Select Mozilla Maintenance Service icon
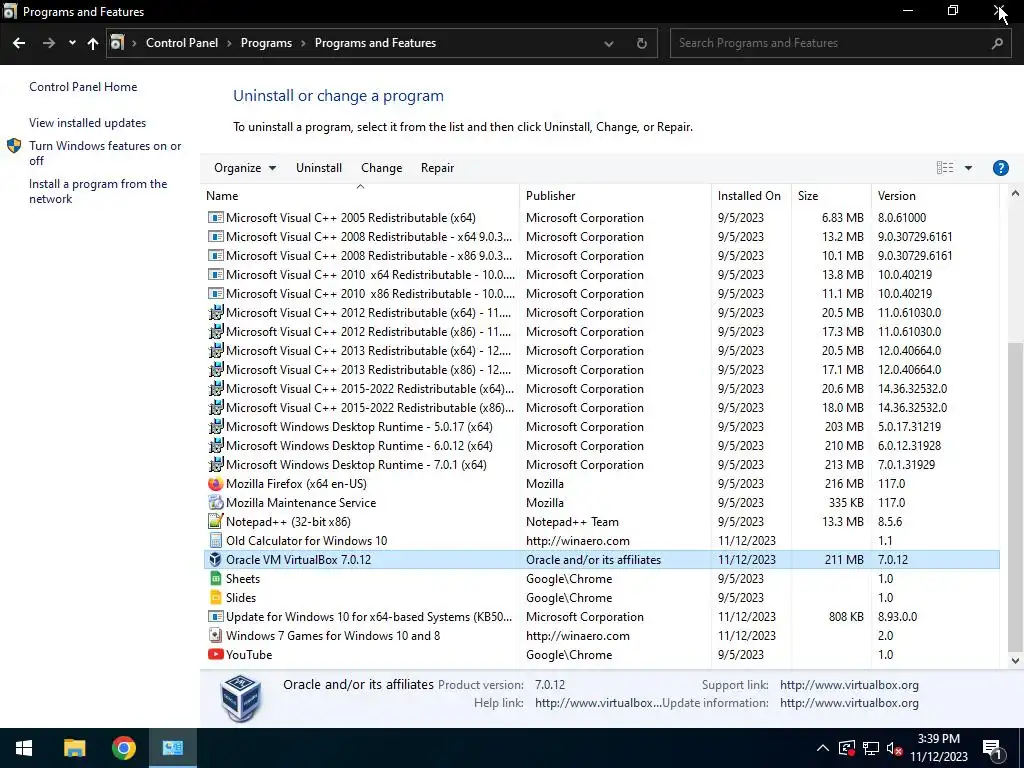This screenshot has height=768, width=1024. [215, 503]
